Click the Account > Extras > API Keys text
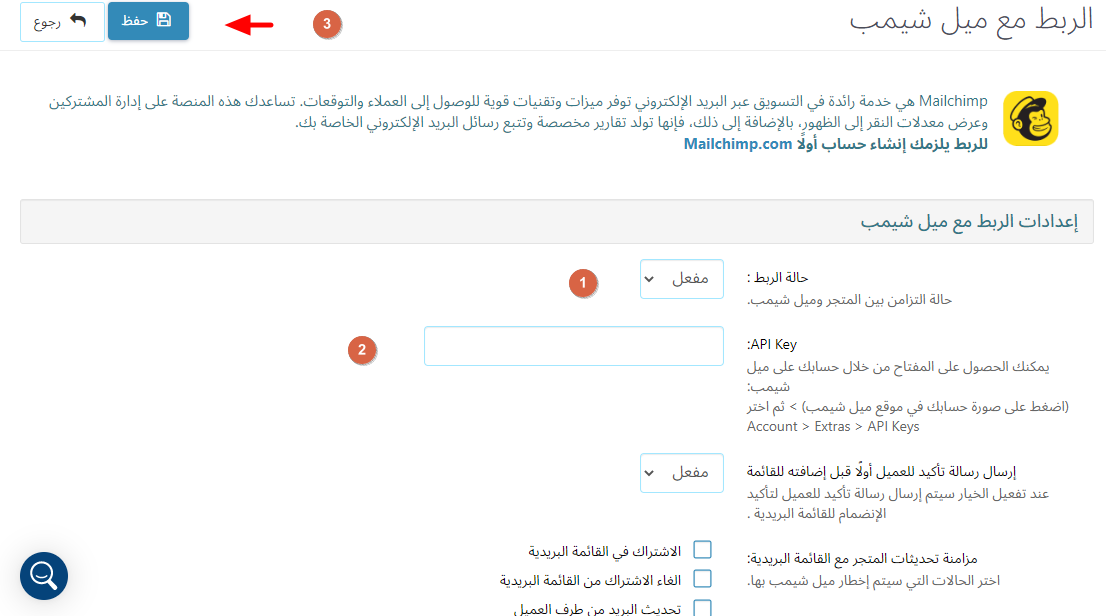Viewport: 1106px width, 616px height. click(x=833, y=426)
